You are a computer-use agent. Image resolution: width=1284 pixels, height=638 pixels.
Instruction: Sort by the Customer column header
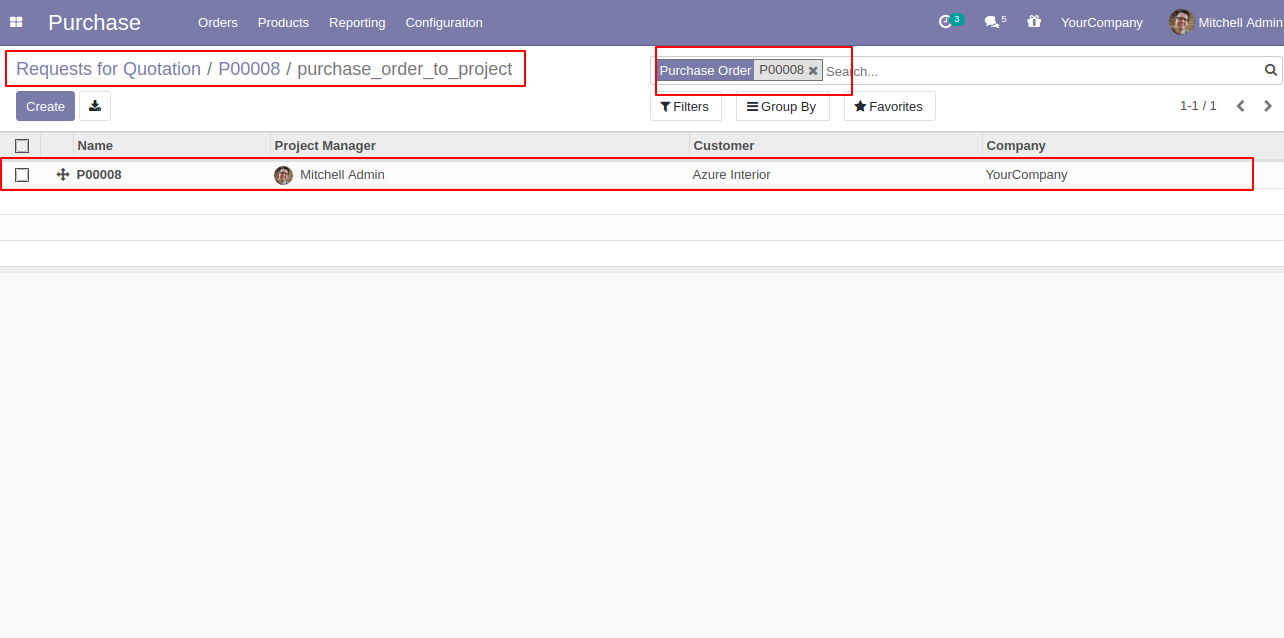pyautogui.click(x=836, y=146)
